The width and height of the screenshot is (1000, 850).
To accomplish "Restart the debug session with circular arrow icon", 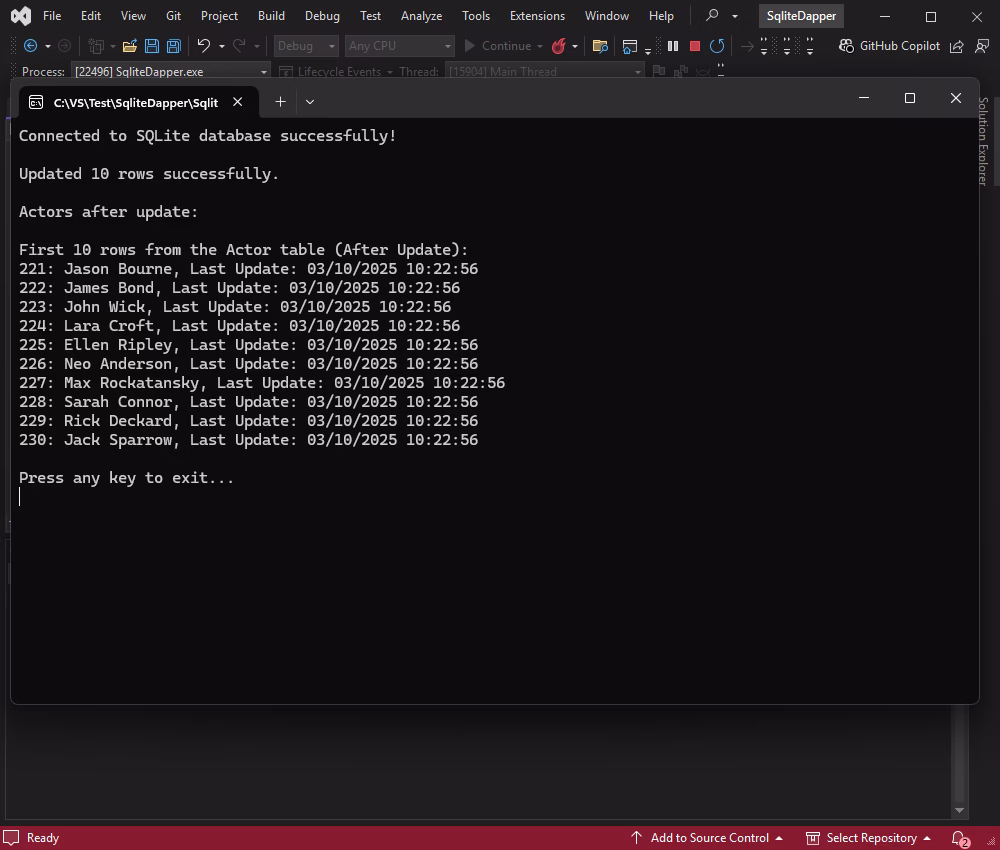I will tap(716, 46).
